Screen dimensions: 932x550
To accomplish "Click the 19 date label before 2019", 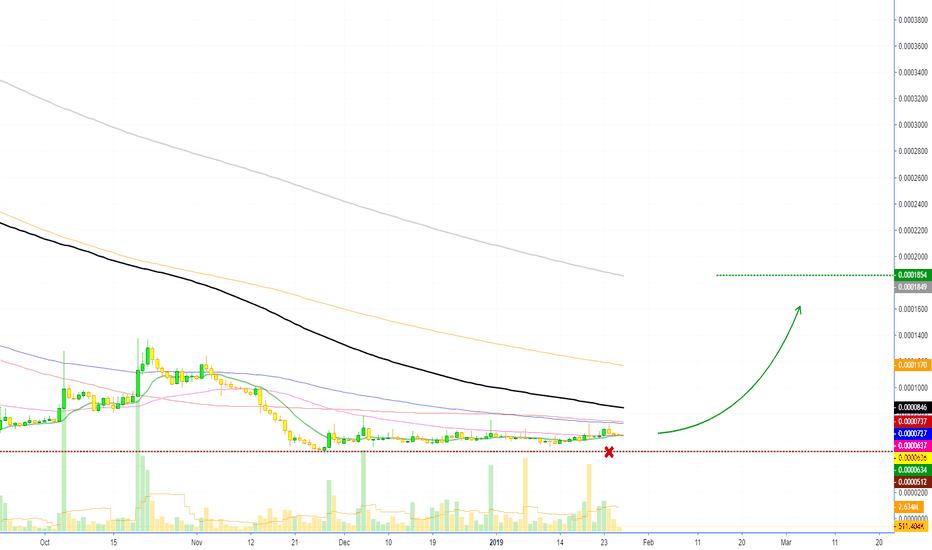I will coord(432,542).
